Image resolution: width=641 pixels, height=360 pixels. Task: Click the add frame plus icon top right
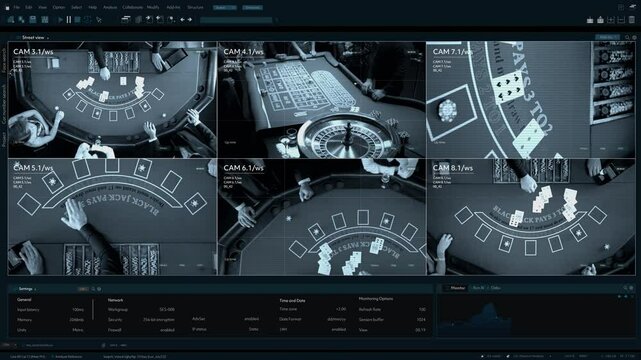pyautogui.click(x=611, y=20)
